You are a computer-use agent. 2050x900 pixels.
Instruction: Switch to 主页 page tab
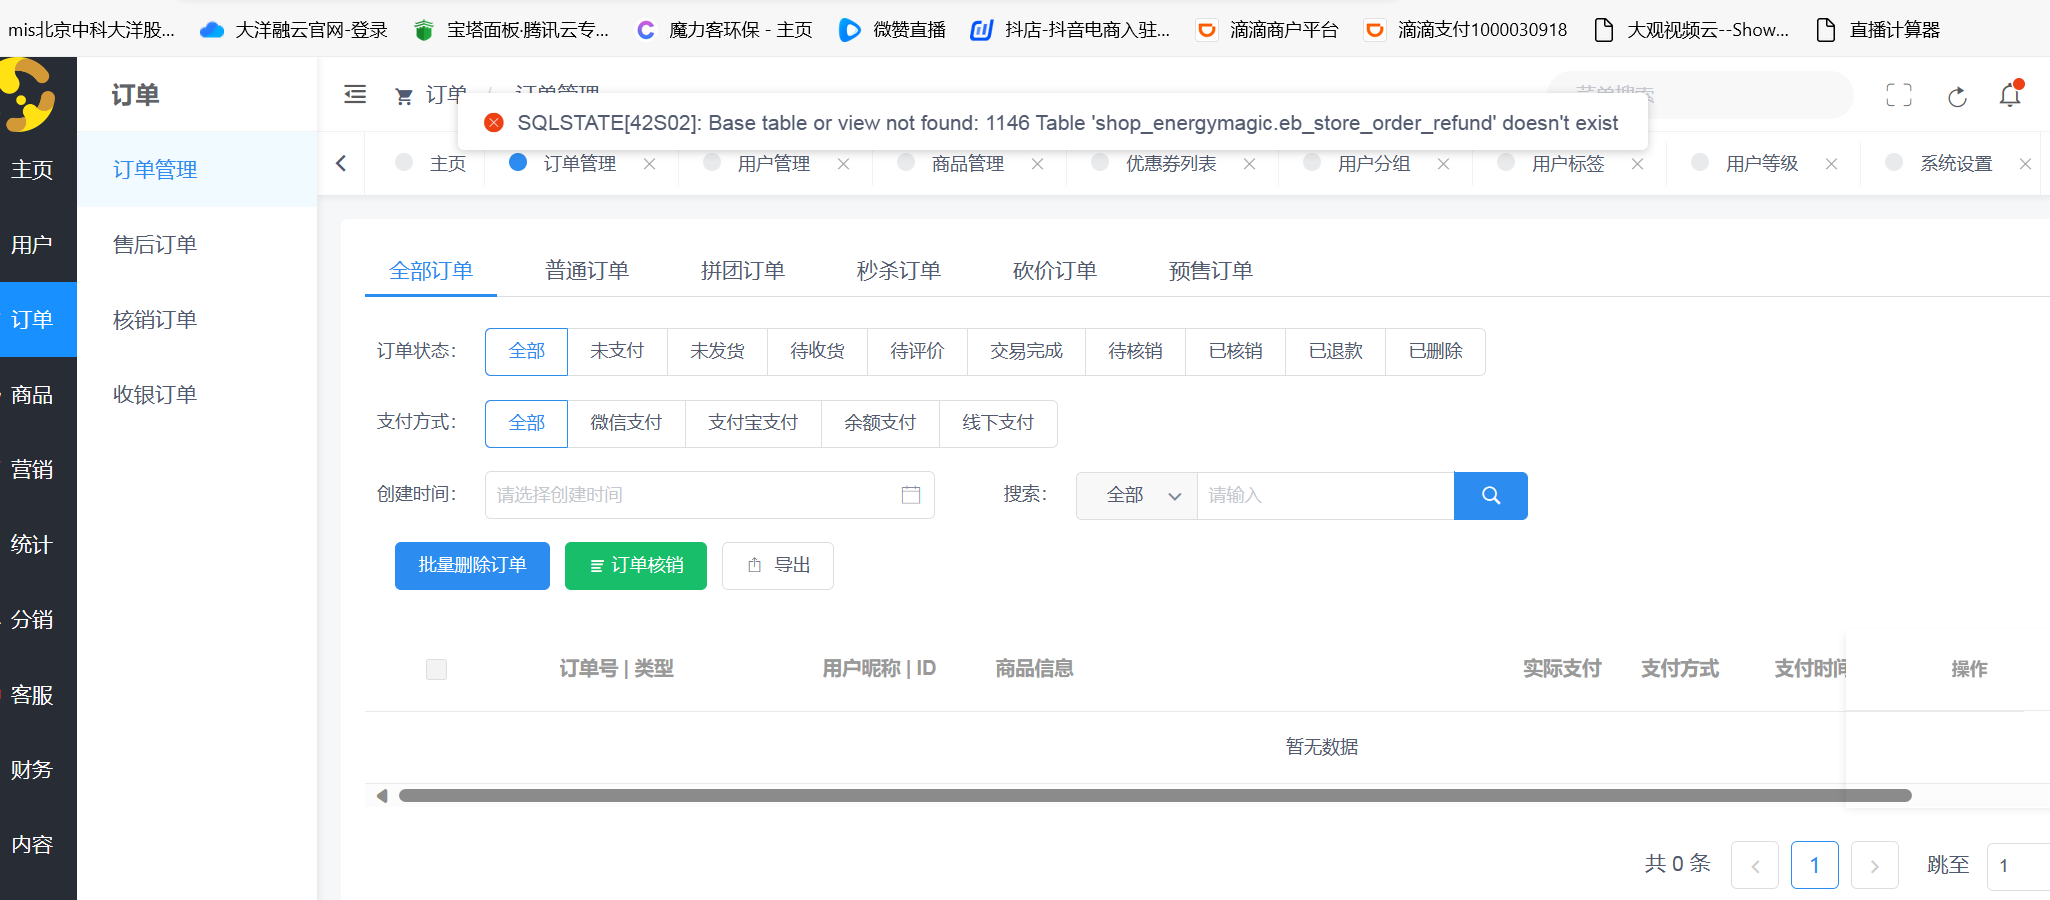click(x=431, y=164)
